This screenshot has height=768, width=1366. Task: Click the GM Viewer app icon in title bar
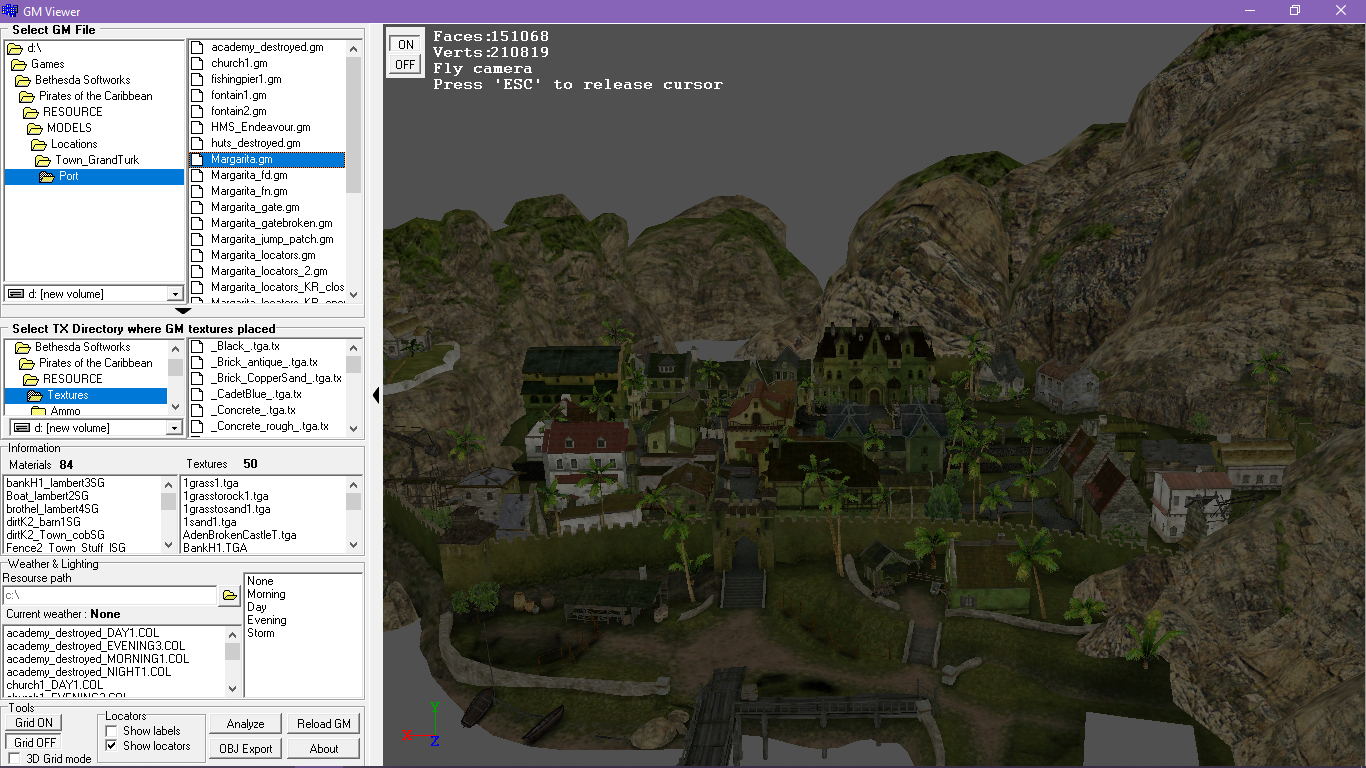click(x=10, y=10)
